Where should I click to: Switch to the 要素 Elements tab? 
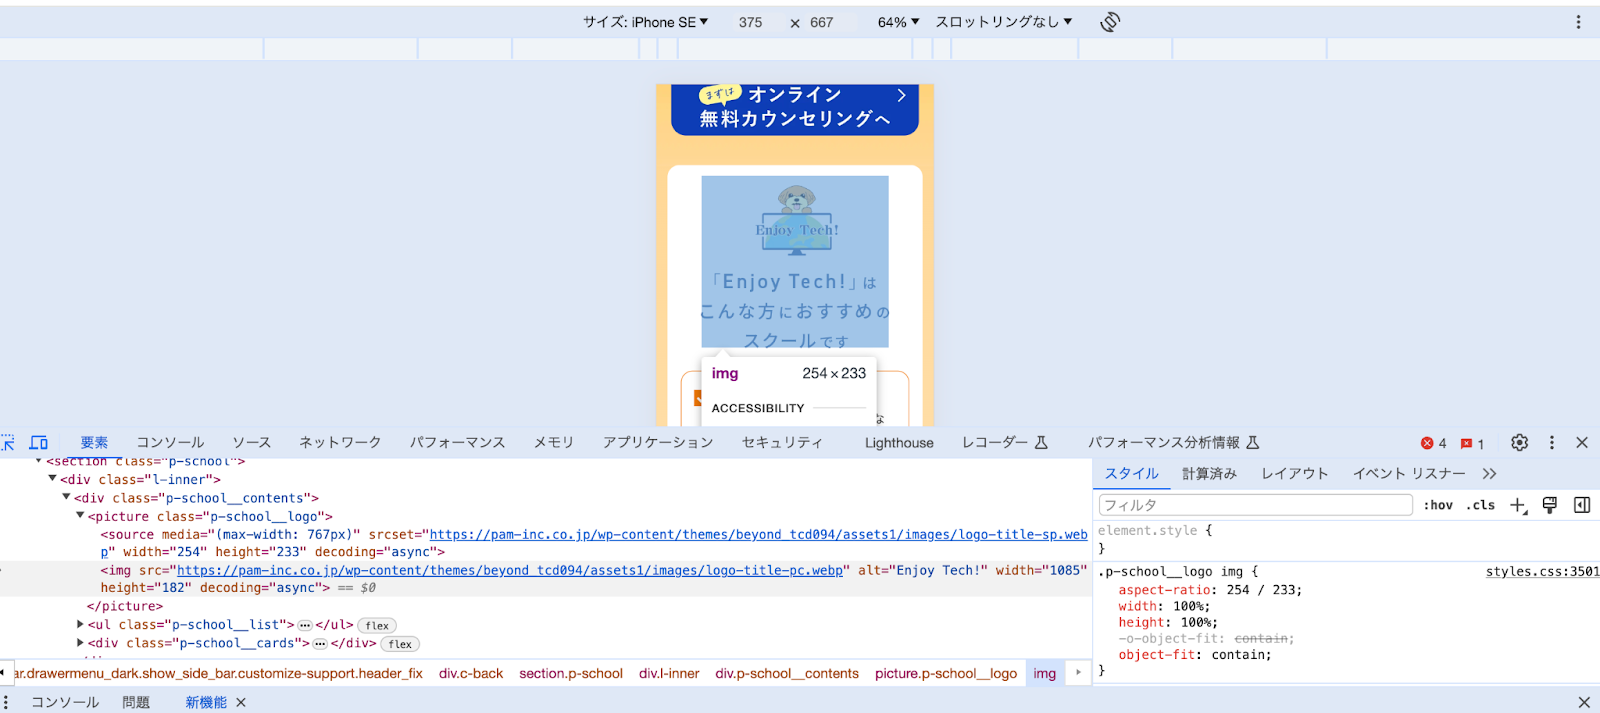94,442
